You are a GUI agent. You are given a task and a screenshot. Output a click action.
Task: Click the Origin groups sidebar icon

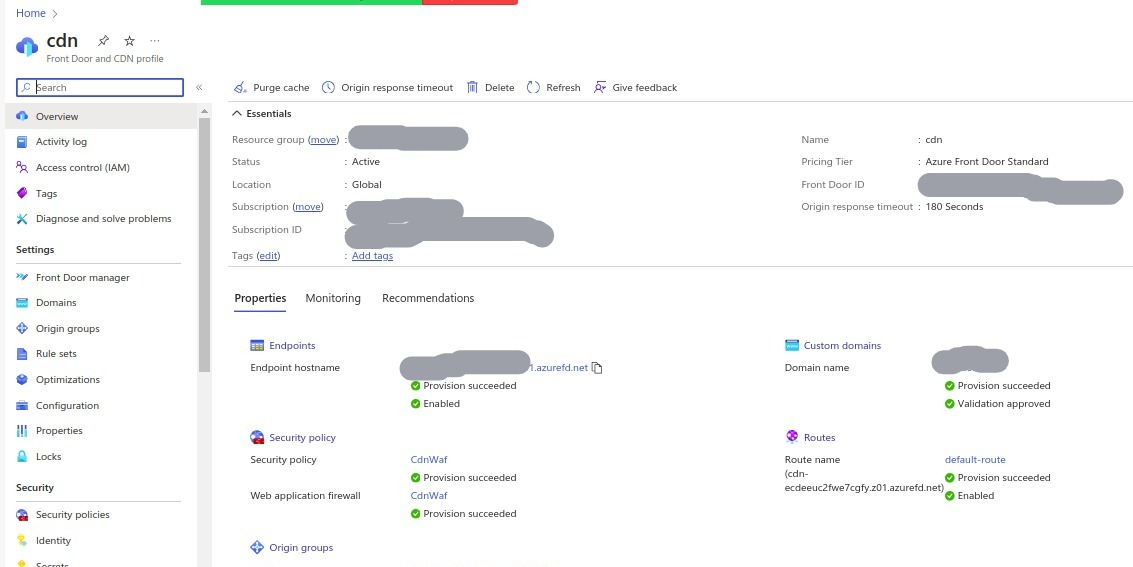[22, 329]
